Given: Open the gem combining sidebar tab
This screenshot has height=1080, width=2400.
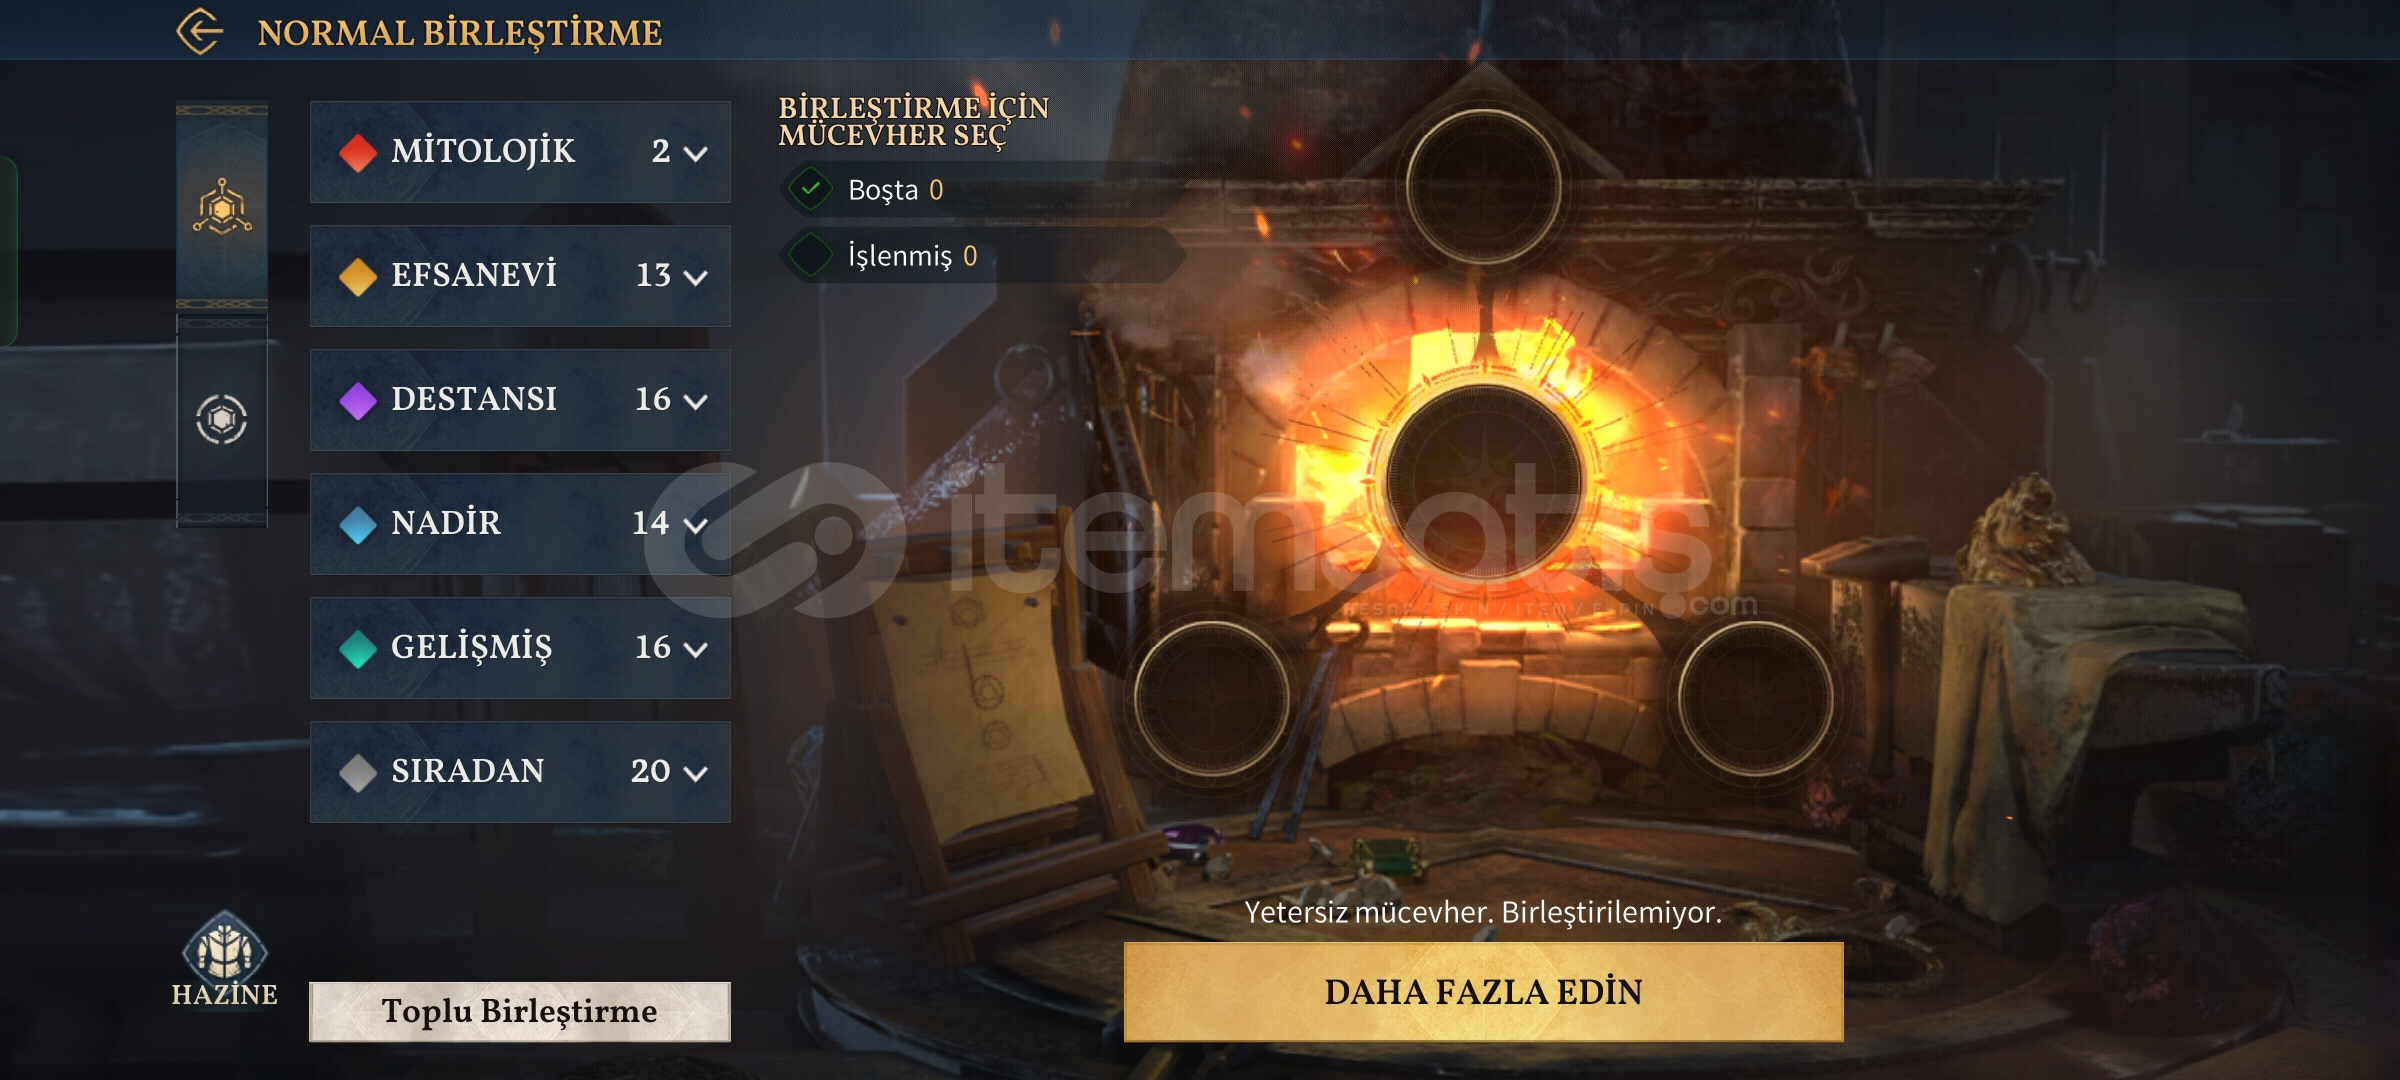Looking at the screenshot, I should tap(222, 206).
